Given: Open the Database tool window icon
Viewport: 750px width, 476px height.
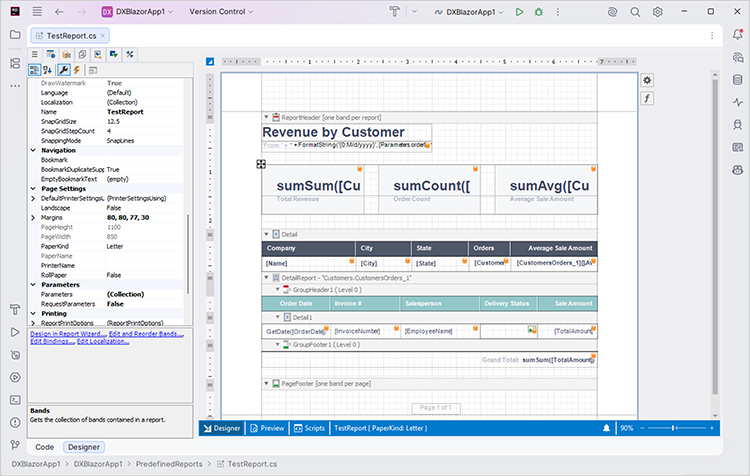Looking at the screenshot, I should tap(738, 79).
